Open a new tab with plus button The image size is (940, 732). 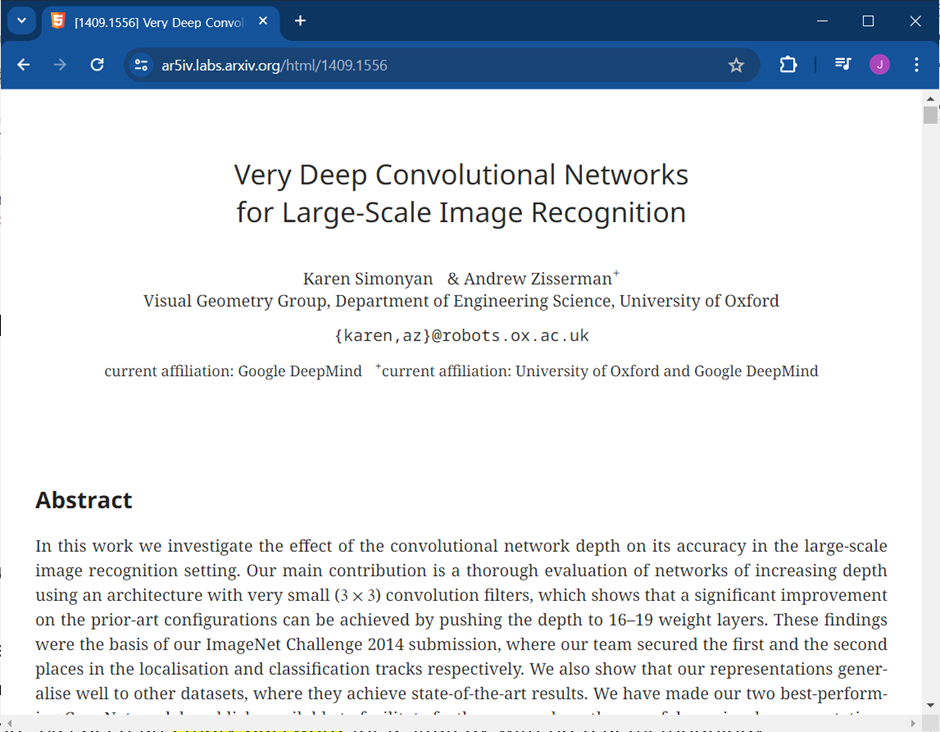(x=300, y=21)
